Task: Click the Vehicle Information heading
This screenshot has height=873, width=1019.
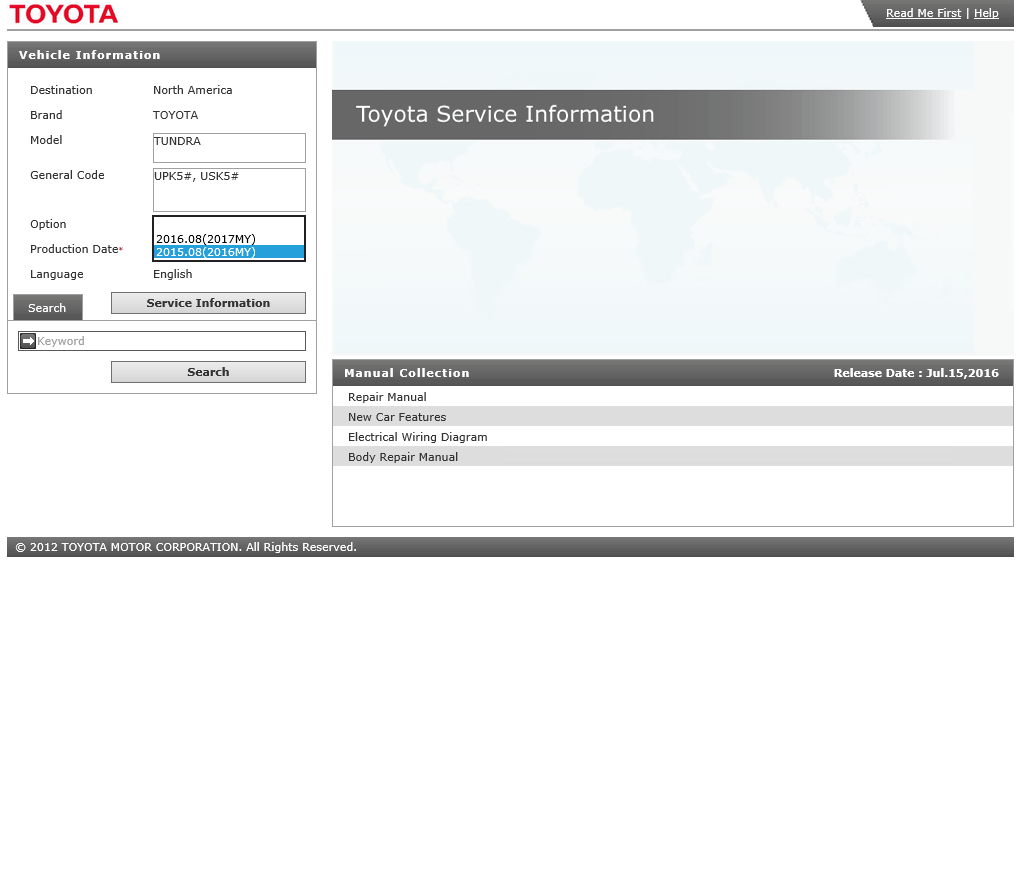Action: (x=89, y=55)
